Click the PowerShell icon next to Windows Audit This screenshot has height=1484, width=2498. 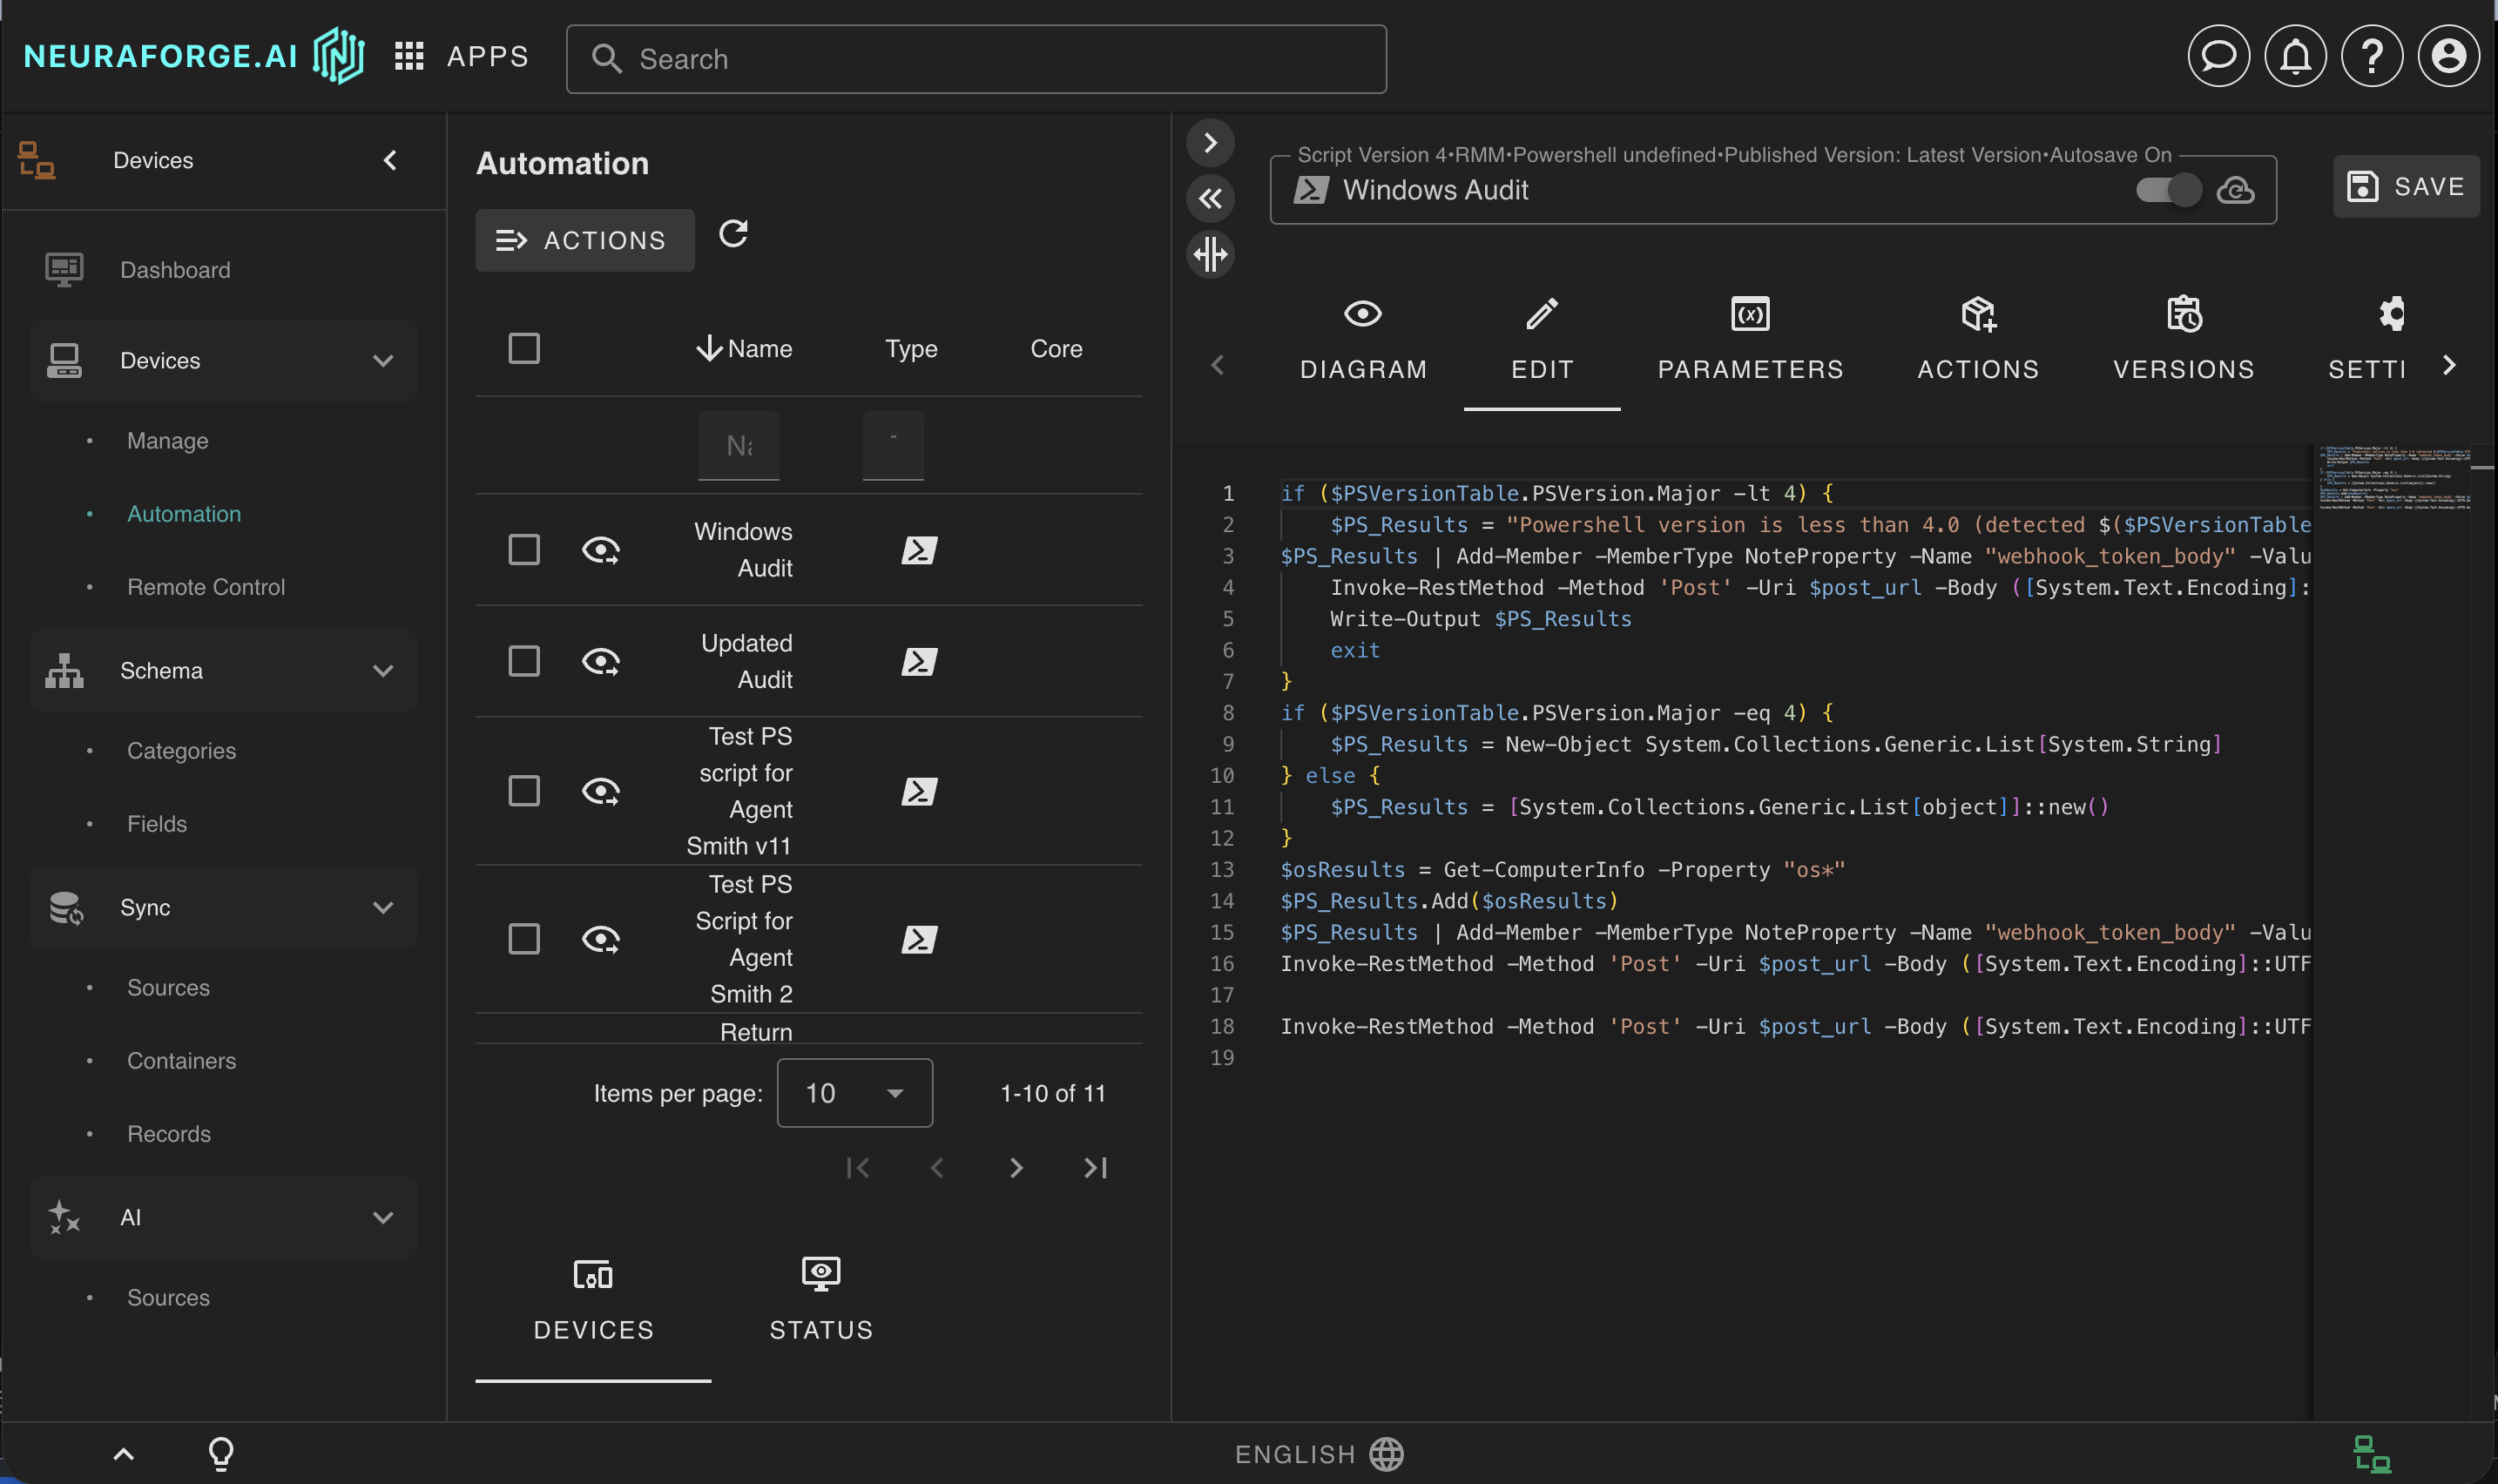pos(917,549)
